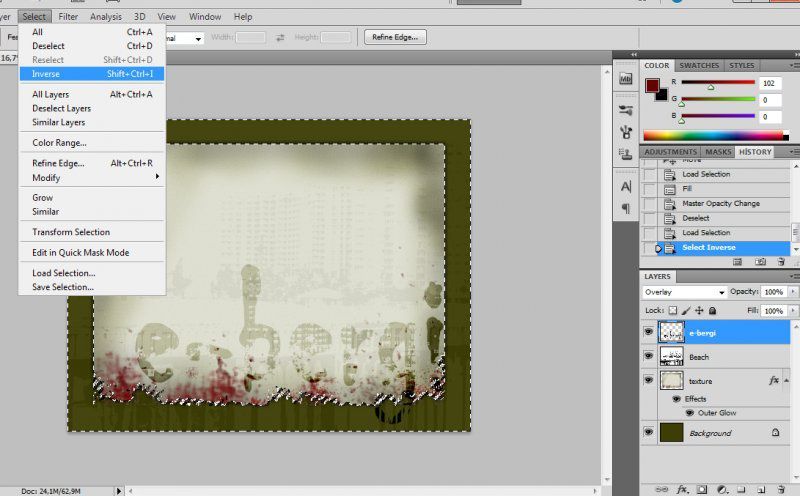Open the Overlay blend mode dropdown
Screen dimensions: 800x496
point(684,292)
